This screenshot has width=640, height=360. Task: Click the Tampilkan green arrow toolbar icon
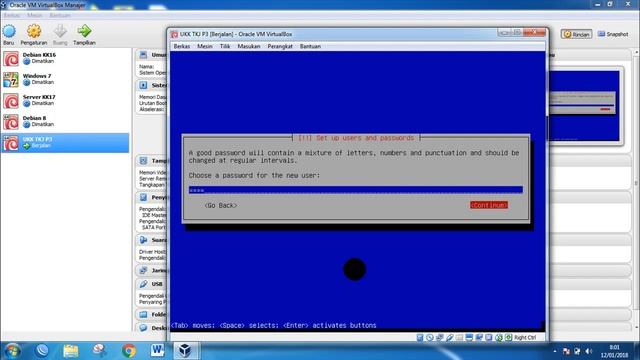pyautogui.click(x=84, y=31)
